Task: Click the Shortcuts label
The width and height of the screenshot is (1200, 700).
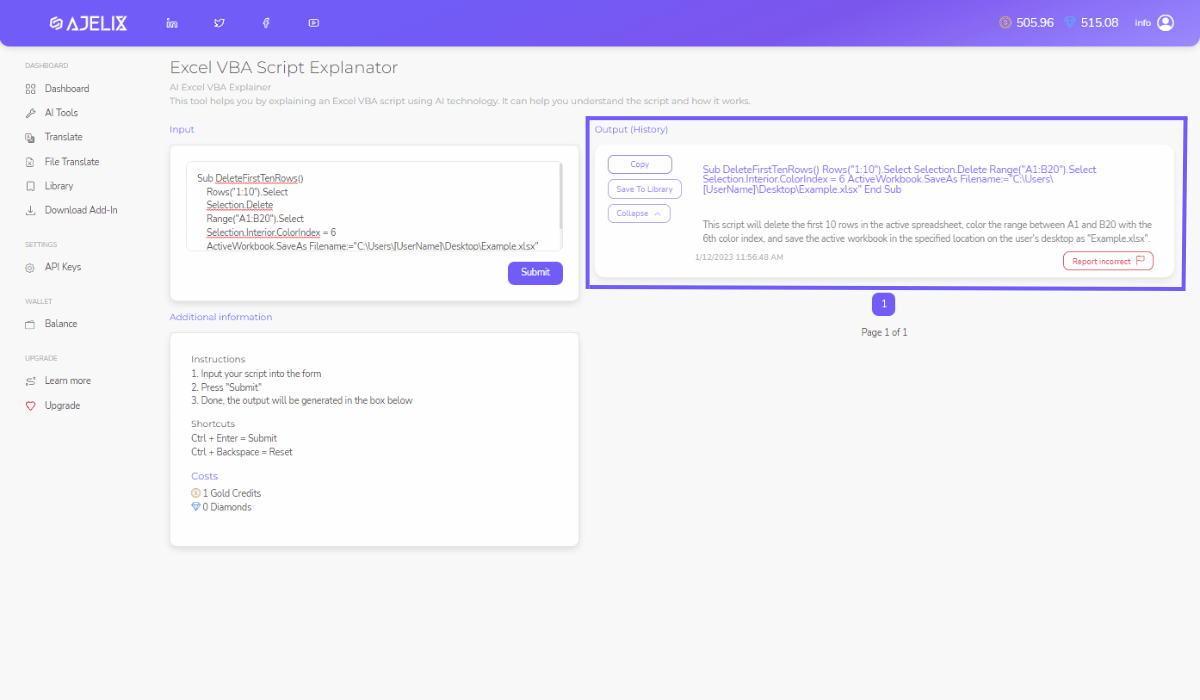Action: [213, 424]
